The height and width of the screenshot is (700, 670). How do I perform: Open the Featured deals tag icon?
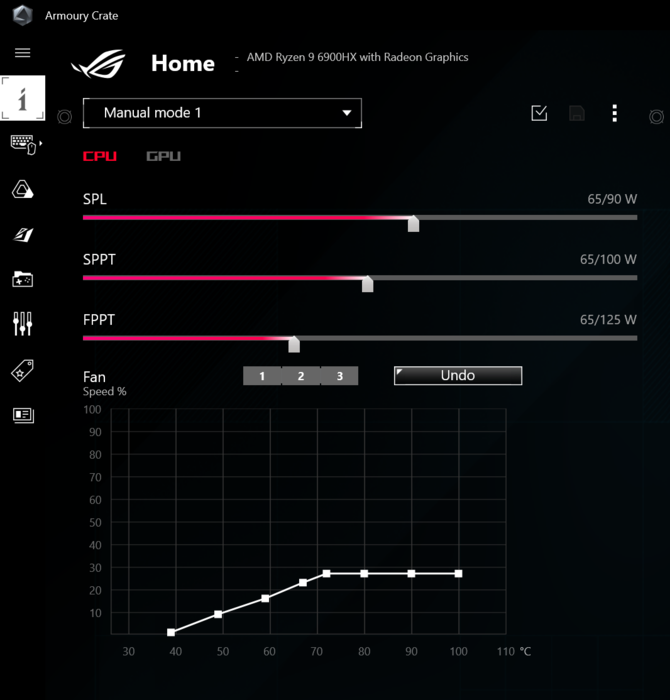(x=23, y=371)
